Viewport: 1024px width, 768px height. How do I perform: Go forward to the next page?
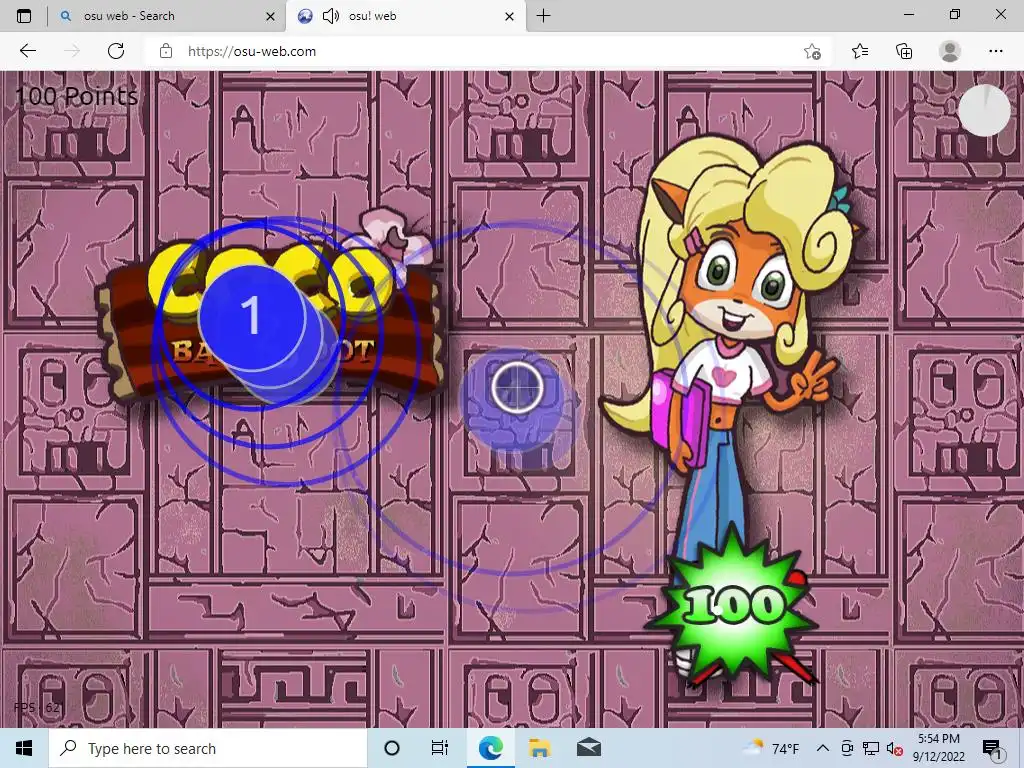72,51
